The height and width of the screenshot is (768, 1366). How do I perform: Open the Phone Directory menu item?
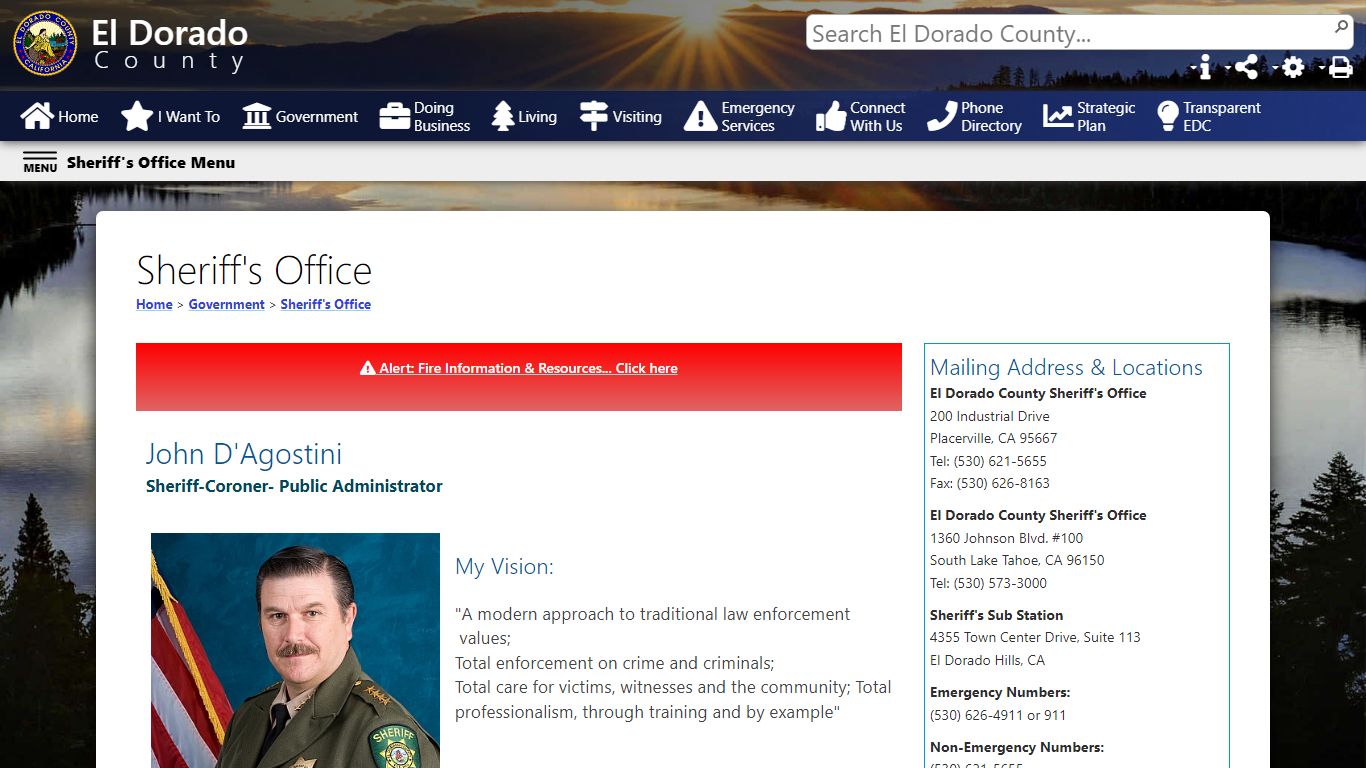click(x=974, y=116)
